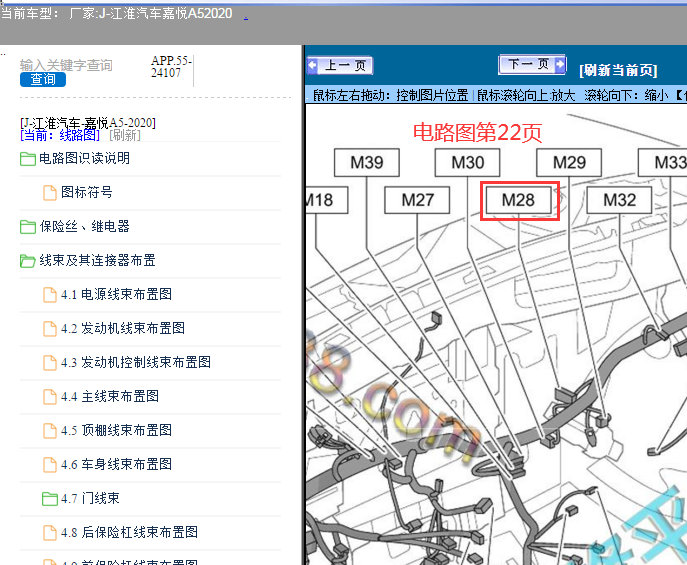Click connector label M32 in the diagram
The image size is (687, 565).
pyautogui.click(x=619, y=200)
